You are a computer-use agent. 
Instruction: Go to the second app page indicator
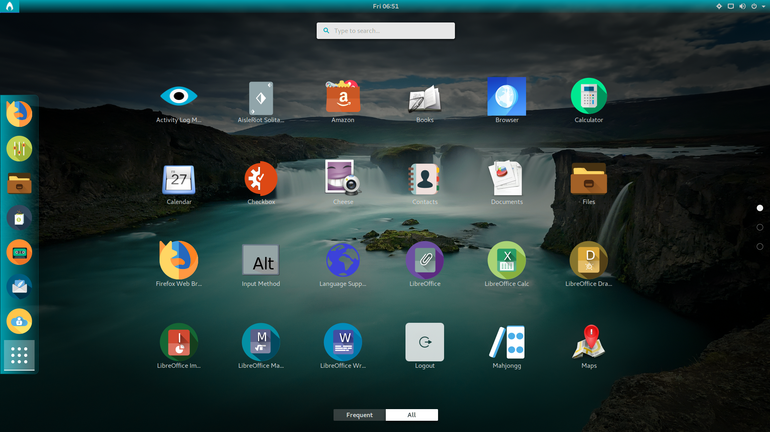click(x=760, y=227)
